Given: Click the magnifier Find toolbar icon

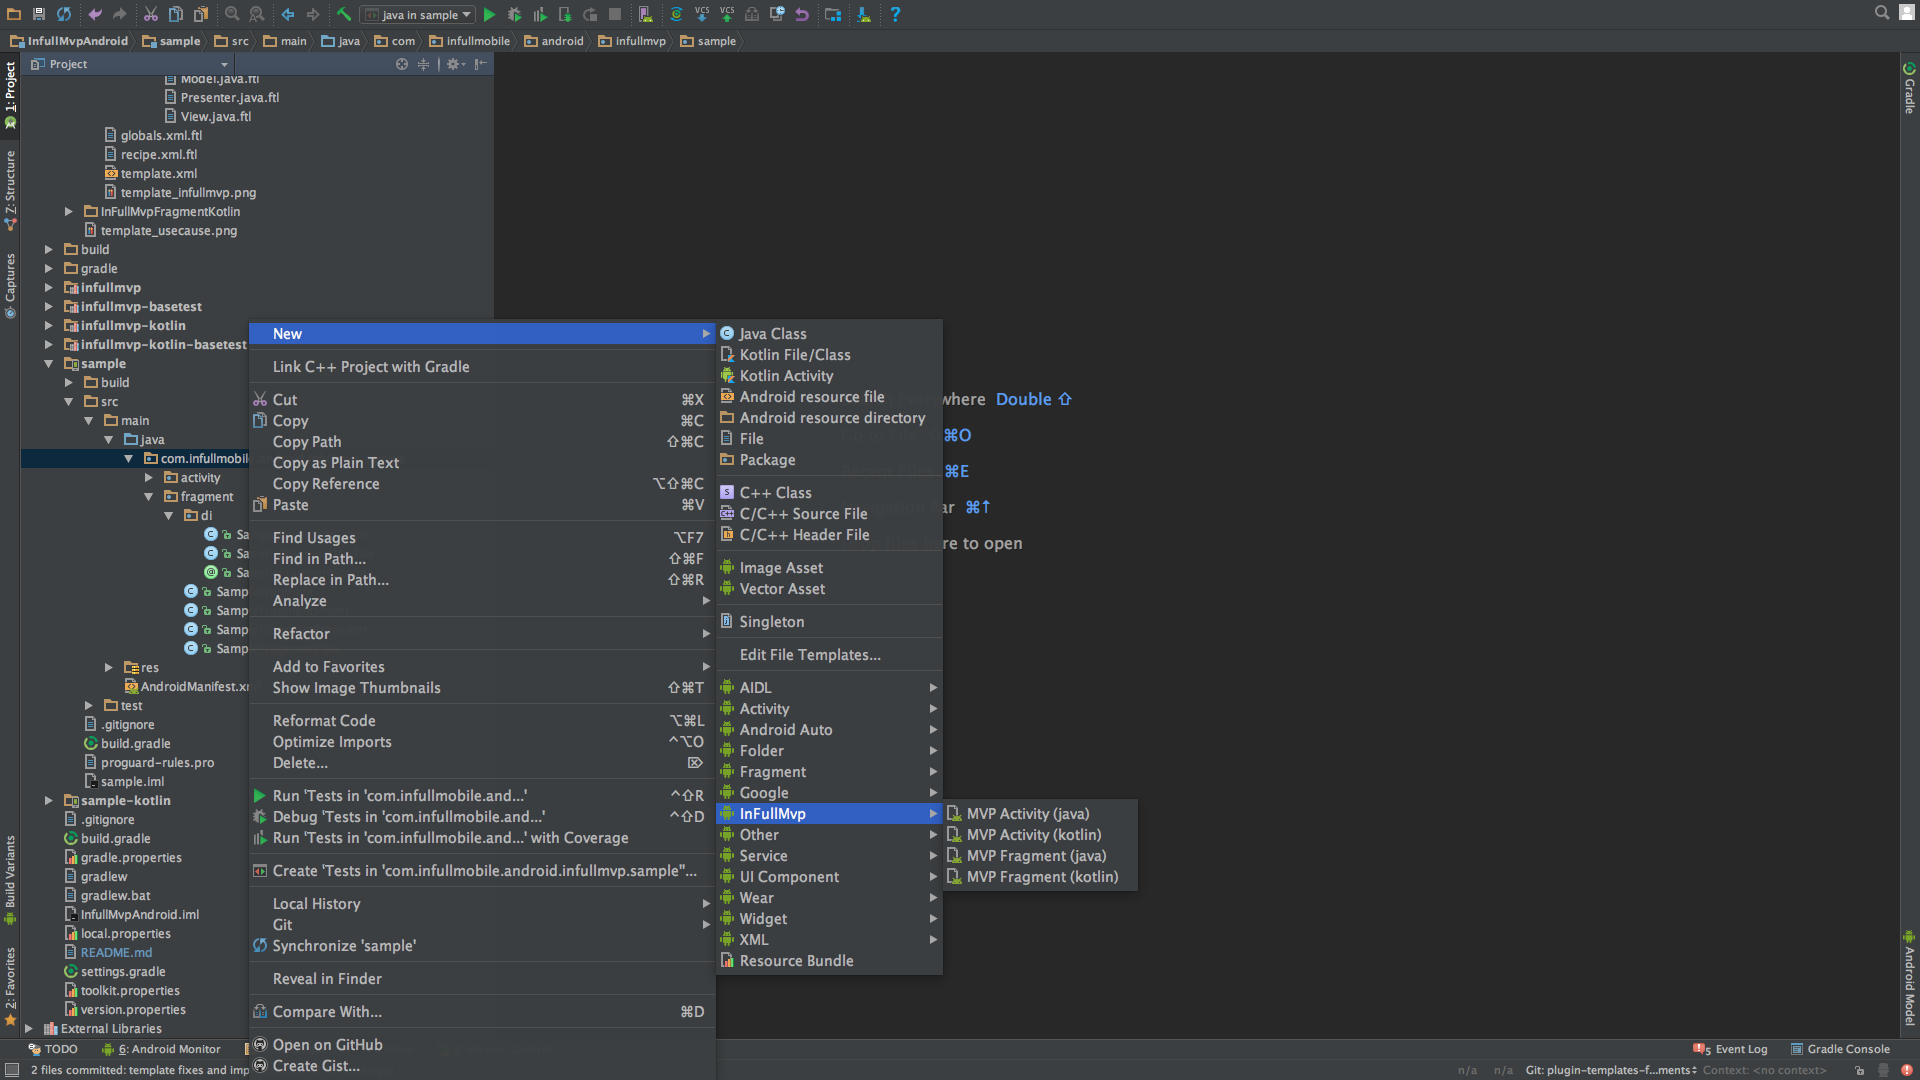Looking at the screenshot, I should 232,14.
